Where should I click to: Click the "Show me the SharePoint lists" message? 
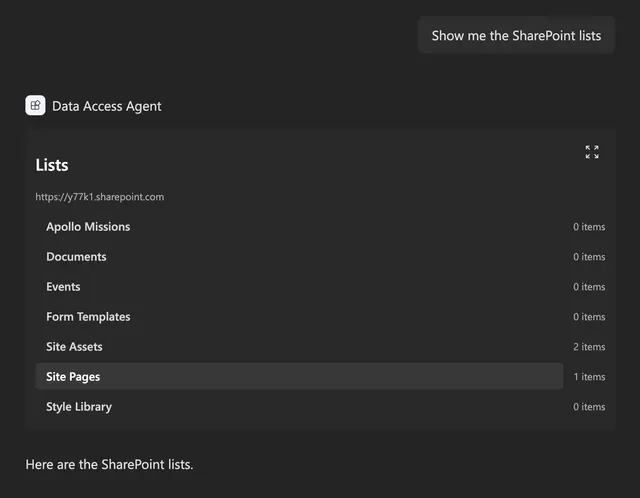(x=516, y=36)
